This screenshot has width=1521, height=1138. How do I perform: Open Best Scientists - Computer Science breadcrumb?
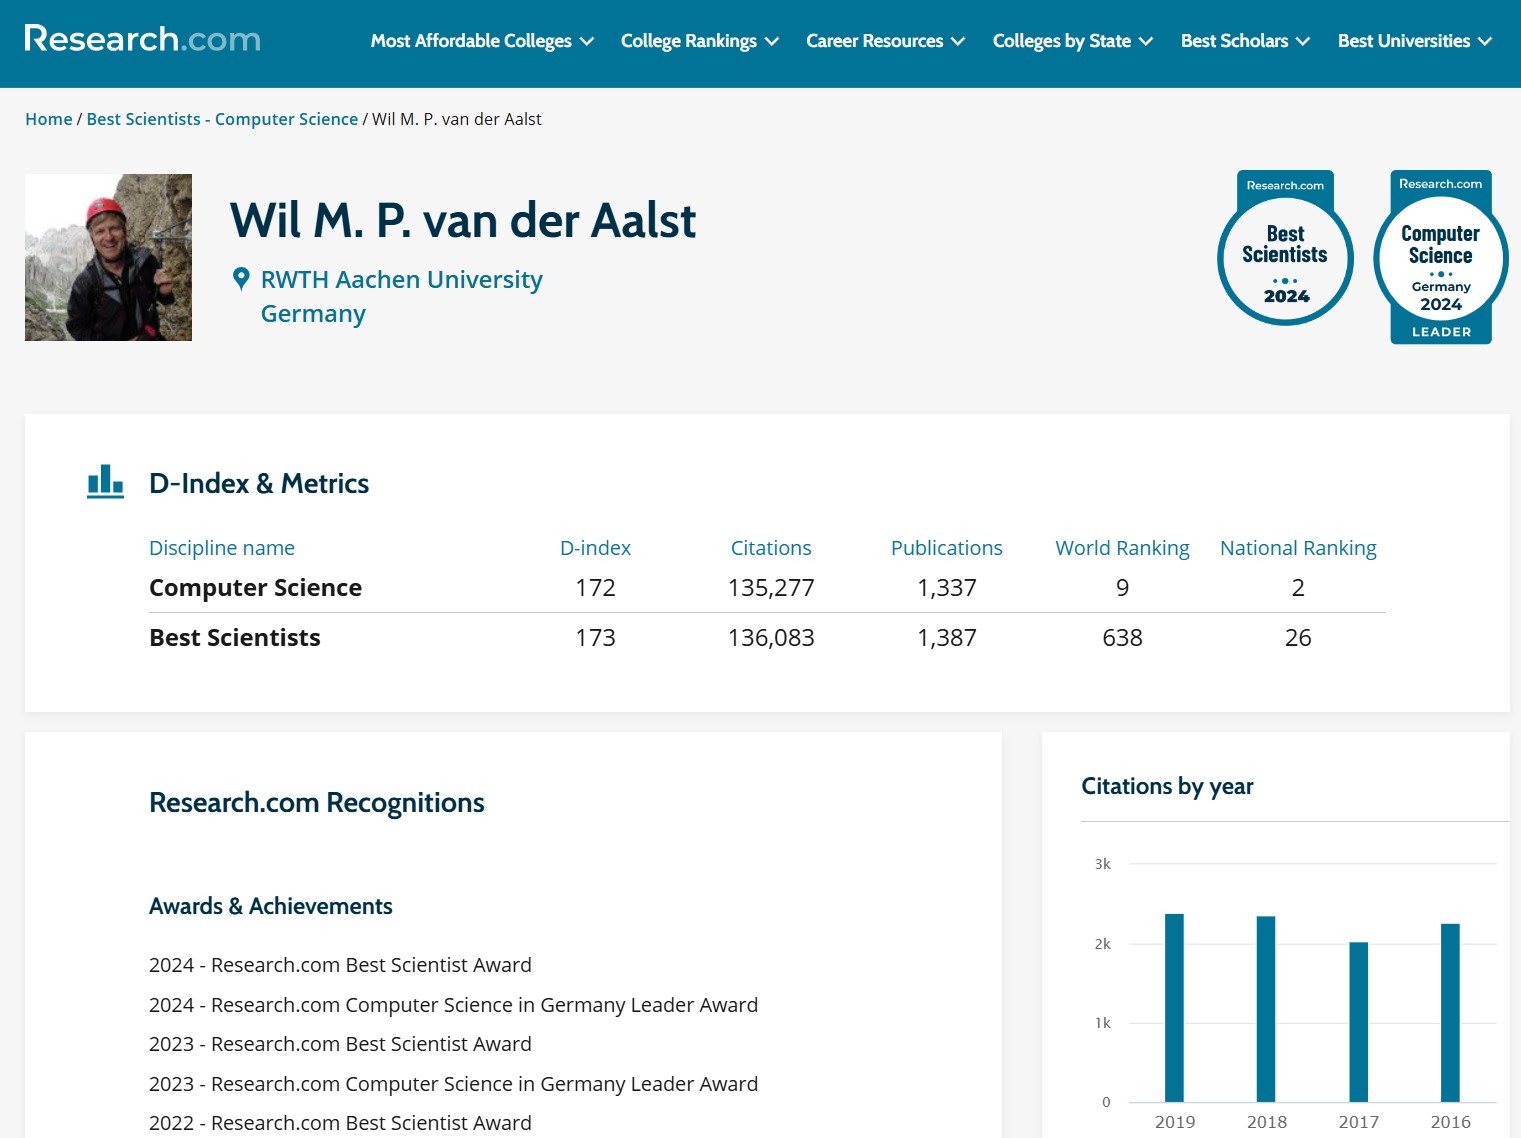(222, 119)
